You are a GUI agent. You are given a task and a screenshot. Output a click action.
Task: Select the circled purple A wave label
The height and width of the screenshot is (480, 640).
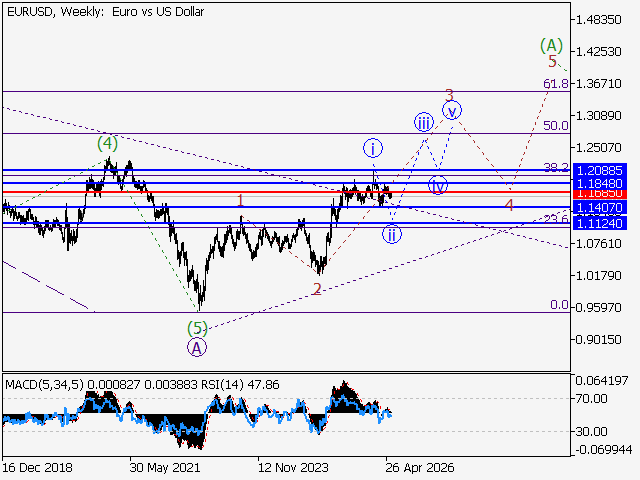pos(197,348)
